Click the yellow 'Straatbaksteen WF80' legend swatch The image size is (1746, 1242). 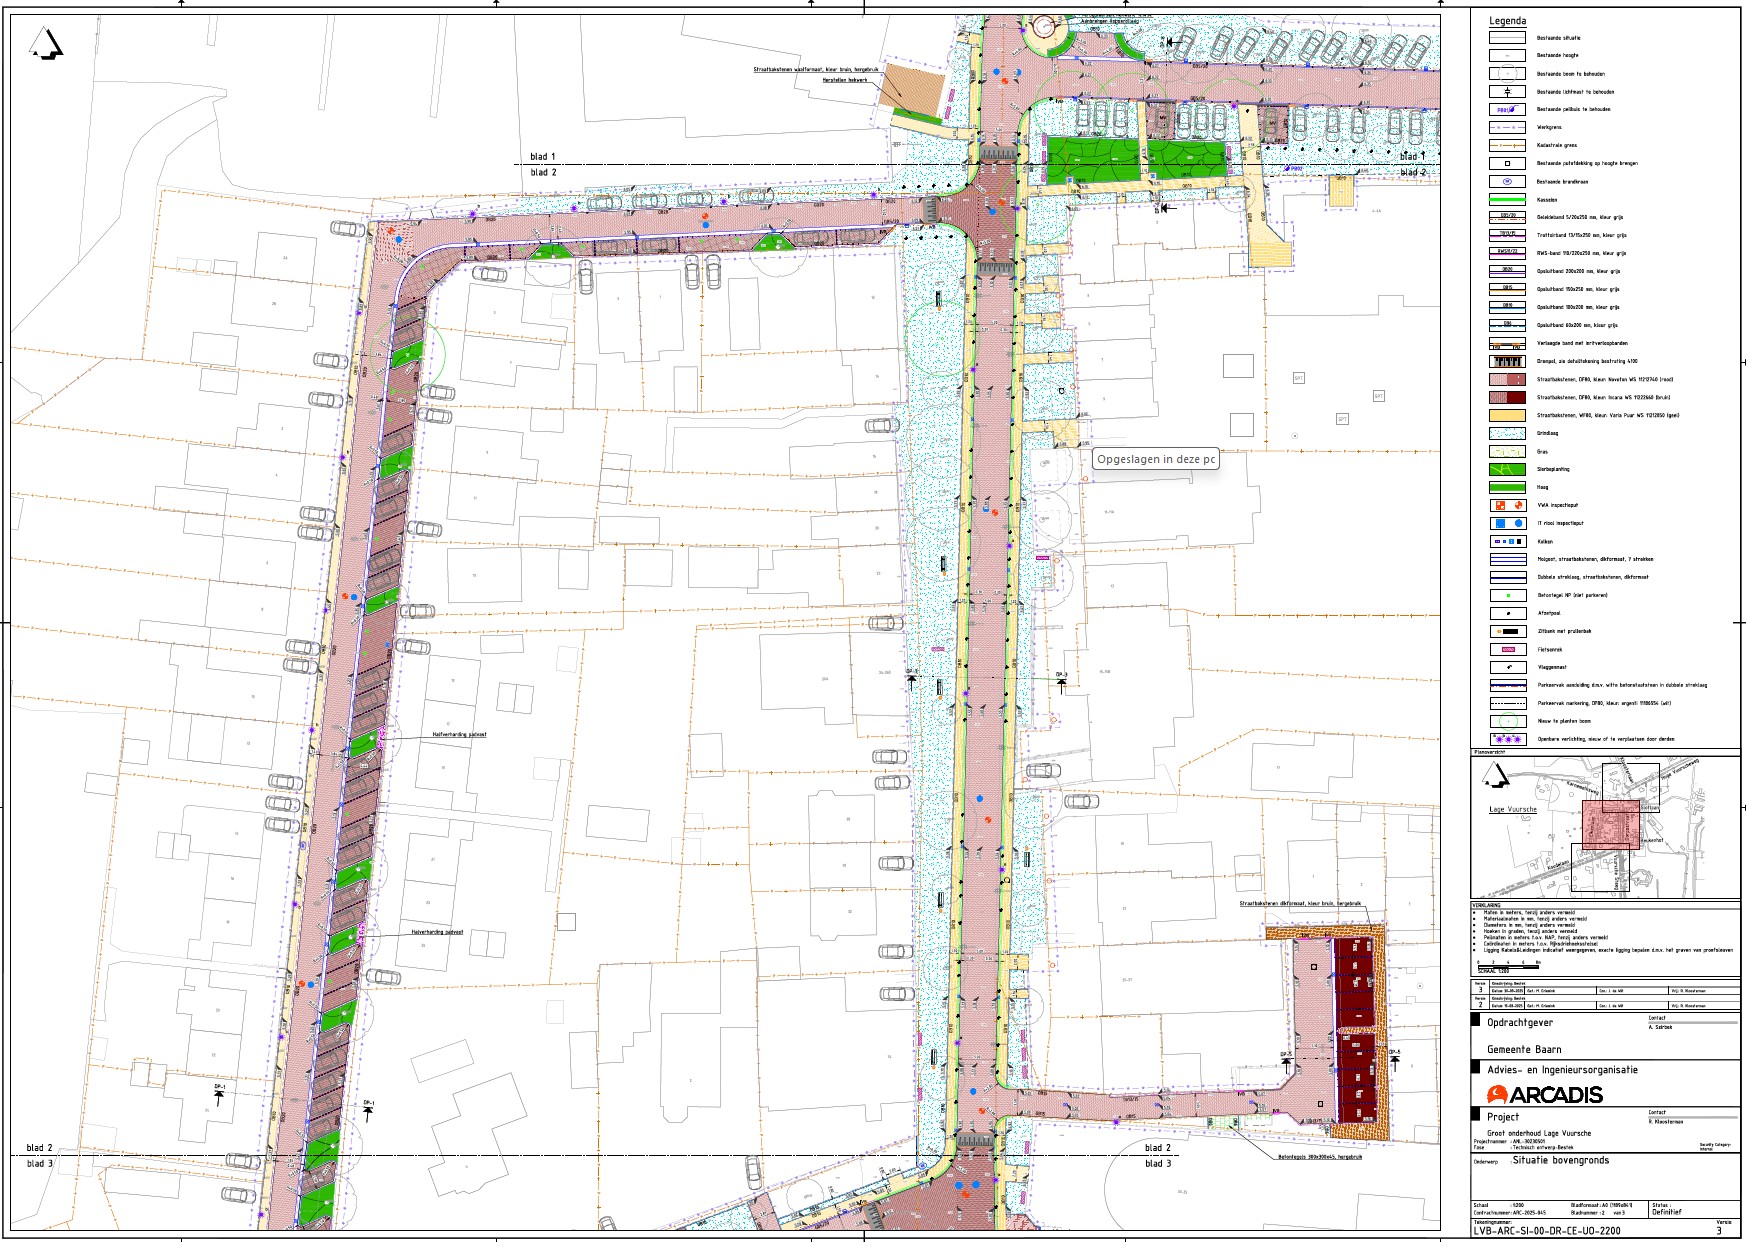[x=1507, y=416]
